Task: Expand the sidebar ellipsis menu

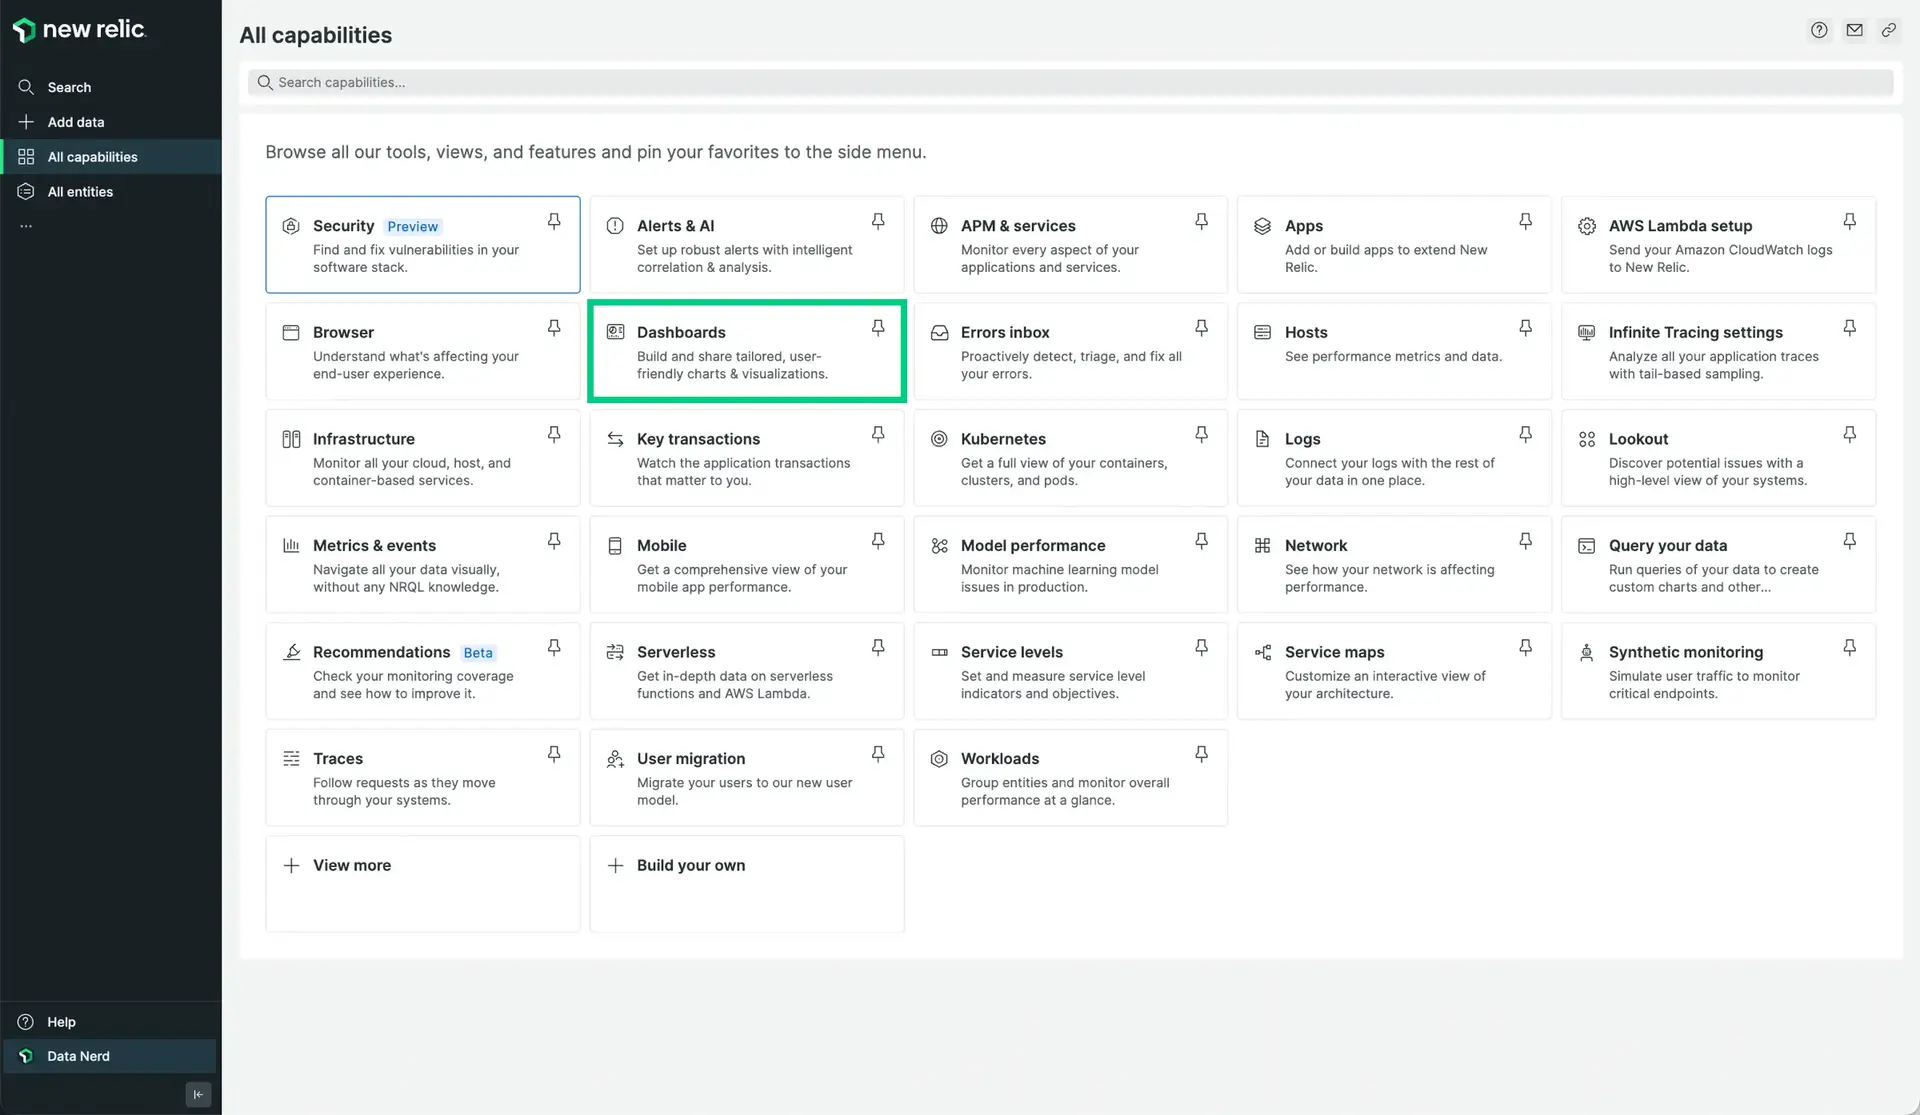Action: pyautogui.click(x=26, y=226)
